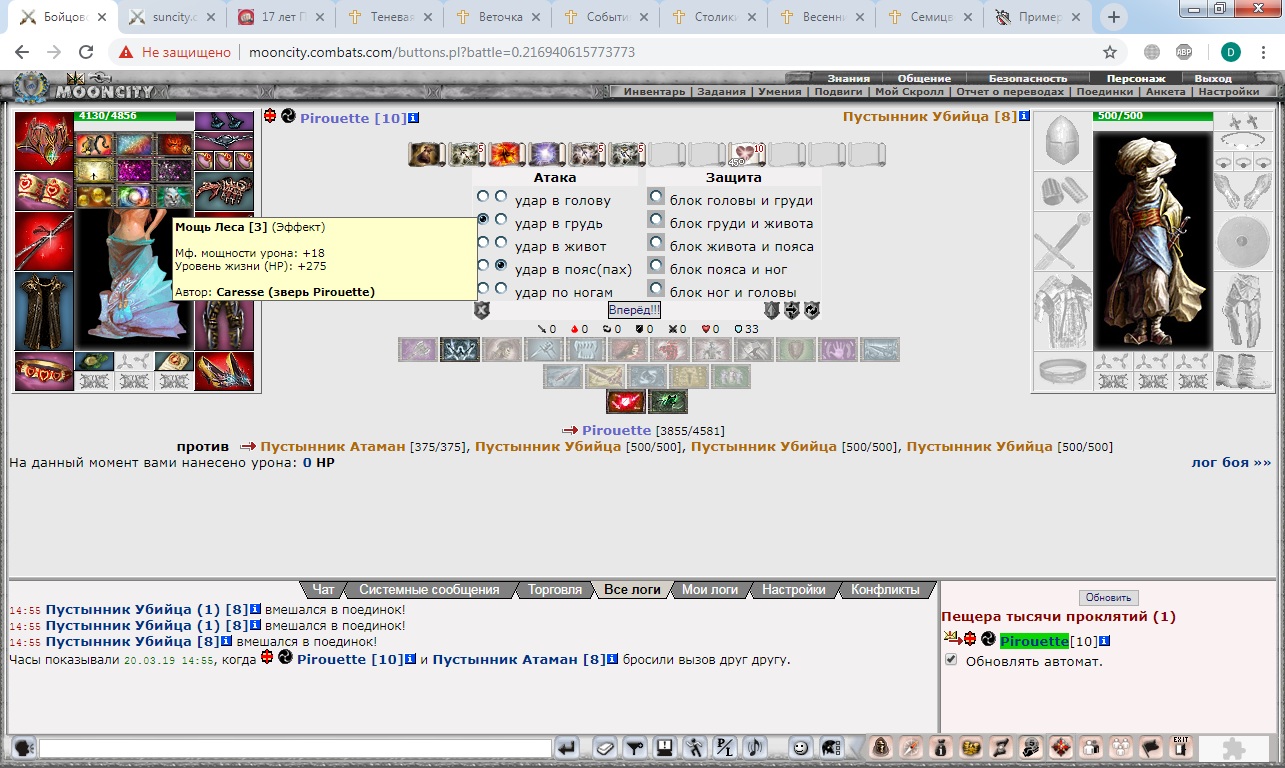Select first attack radio for удар в голову
Image resolution: width=1285 pixels, height=768 pixels.
pos(483,197)
